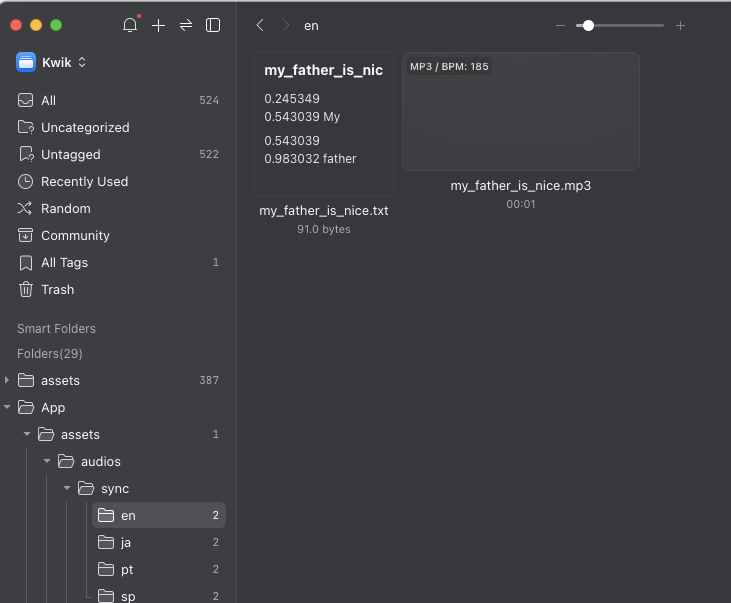This screenshot has height=603, width=731.
Task: Click the Kwik library icon
Action: point(26,62)
